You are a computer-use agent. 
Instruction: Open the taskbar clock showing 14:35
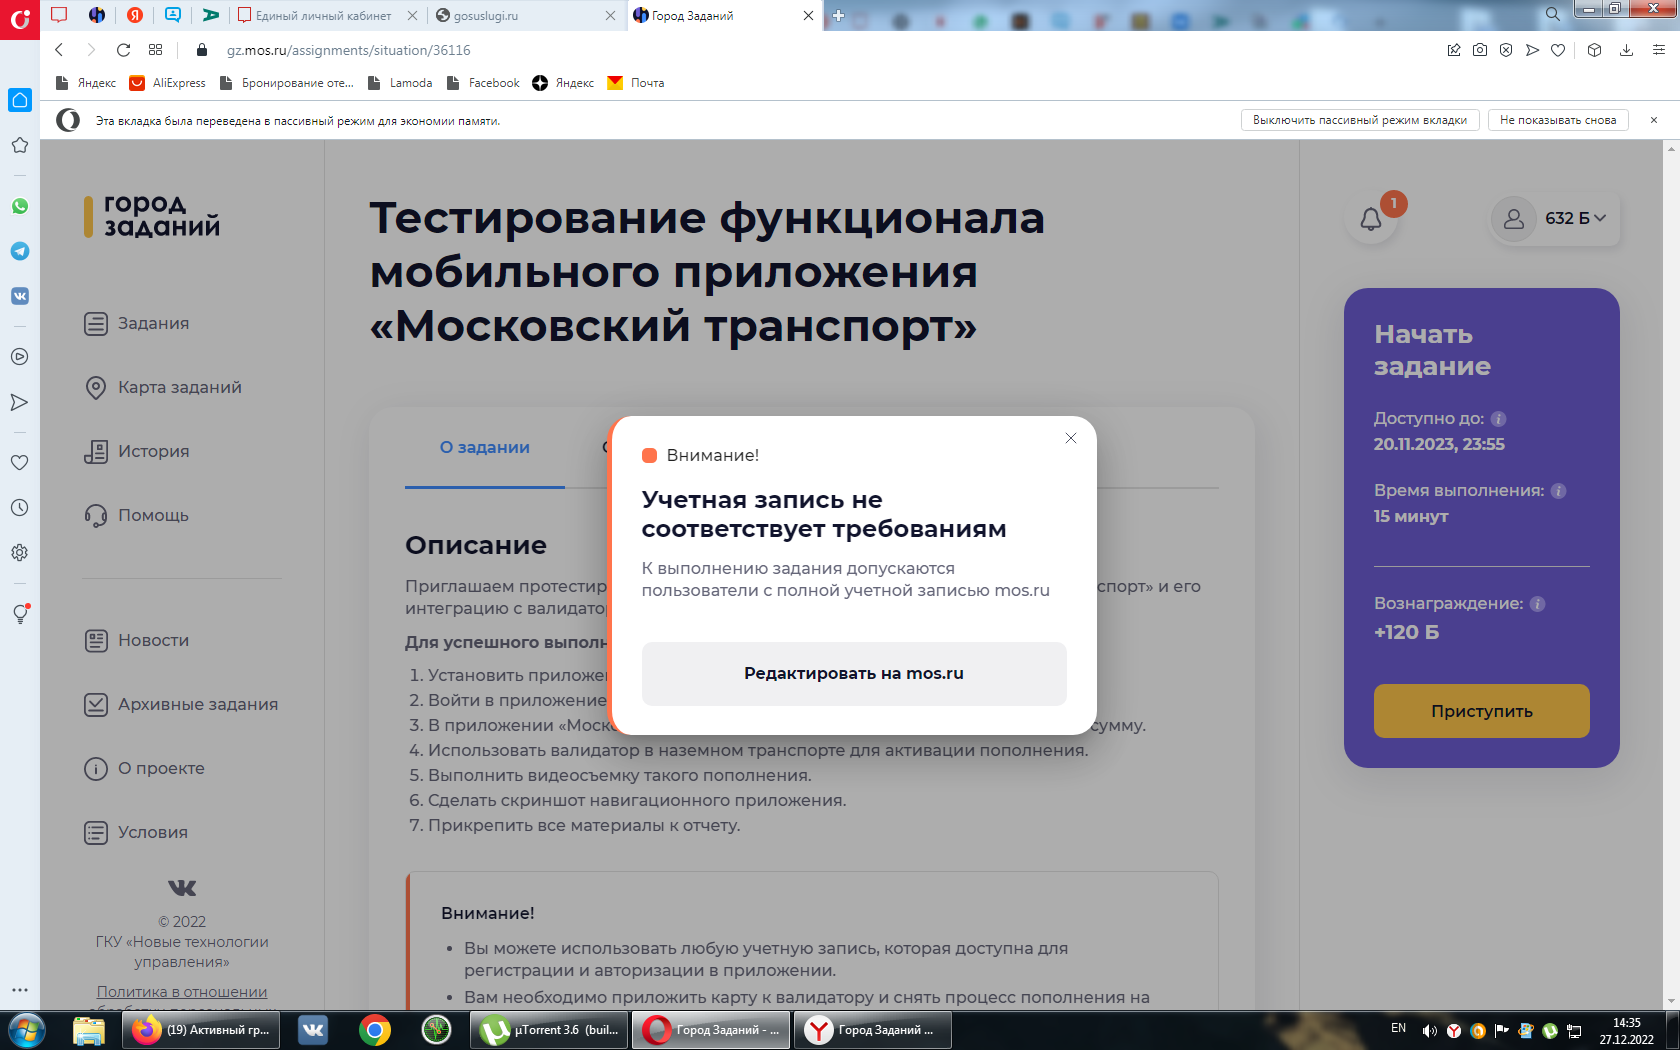[1627, 1031]
